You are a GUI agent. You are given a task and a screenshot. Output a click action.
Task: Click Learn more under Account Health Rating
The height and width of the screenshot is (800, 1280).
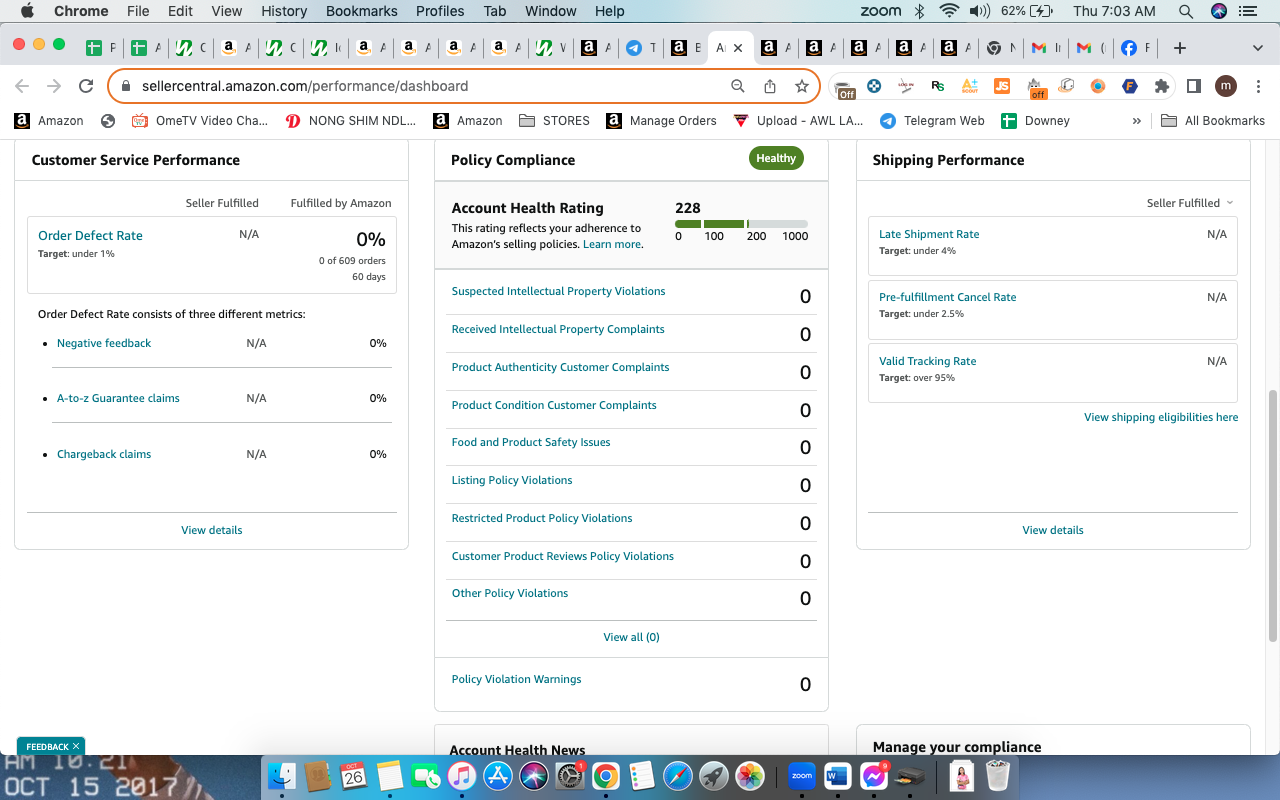point(612,244)
